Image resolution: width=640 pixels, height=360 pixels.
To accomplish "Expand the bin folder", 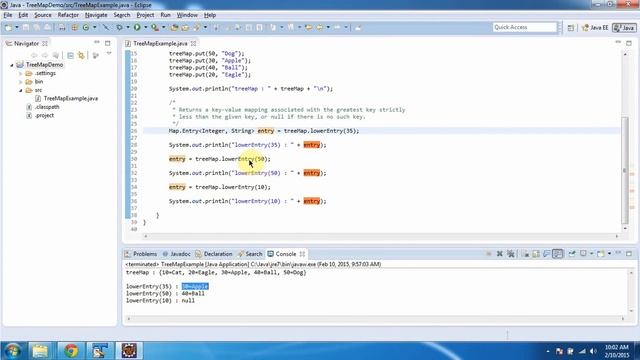I will pos(20,82).
